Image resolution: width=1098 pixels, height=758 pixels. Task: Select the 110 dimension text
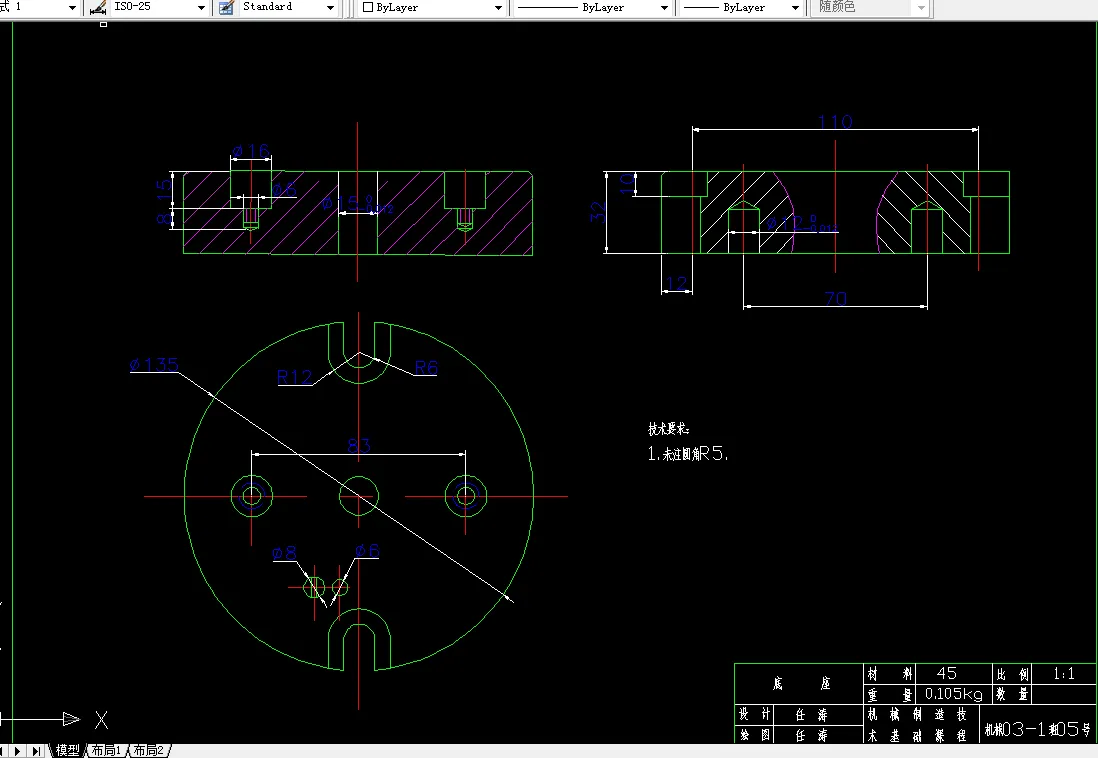pyautogui.click(x=835, y=122)
